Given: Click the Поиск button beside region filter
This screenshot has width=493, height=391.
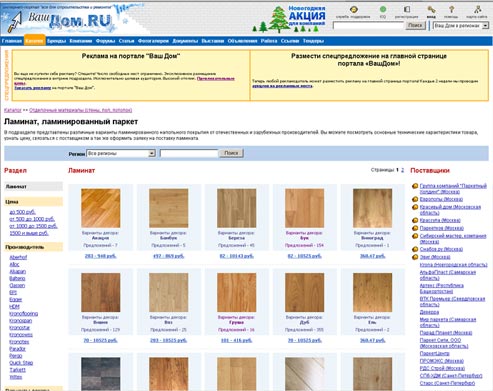Looking at the screenshot, I should coord(231,153).
